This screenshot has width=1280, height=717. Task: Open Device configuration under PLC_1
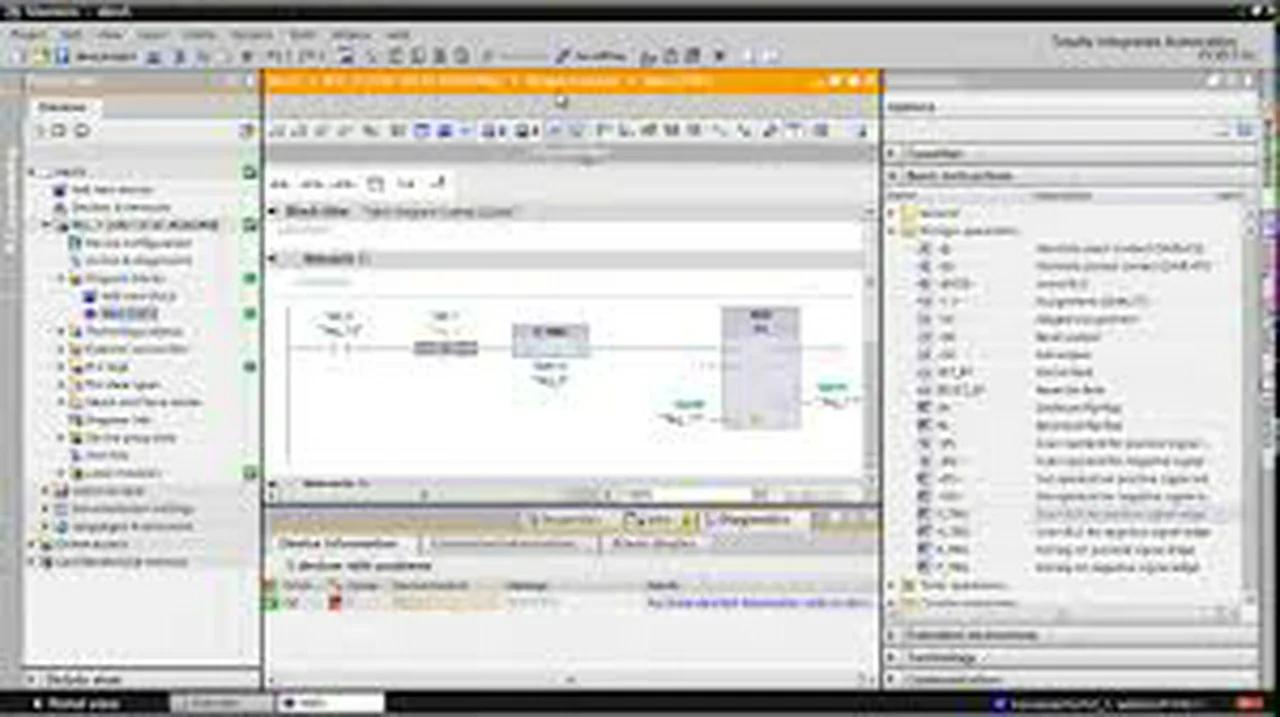[x=130, y=243]
